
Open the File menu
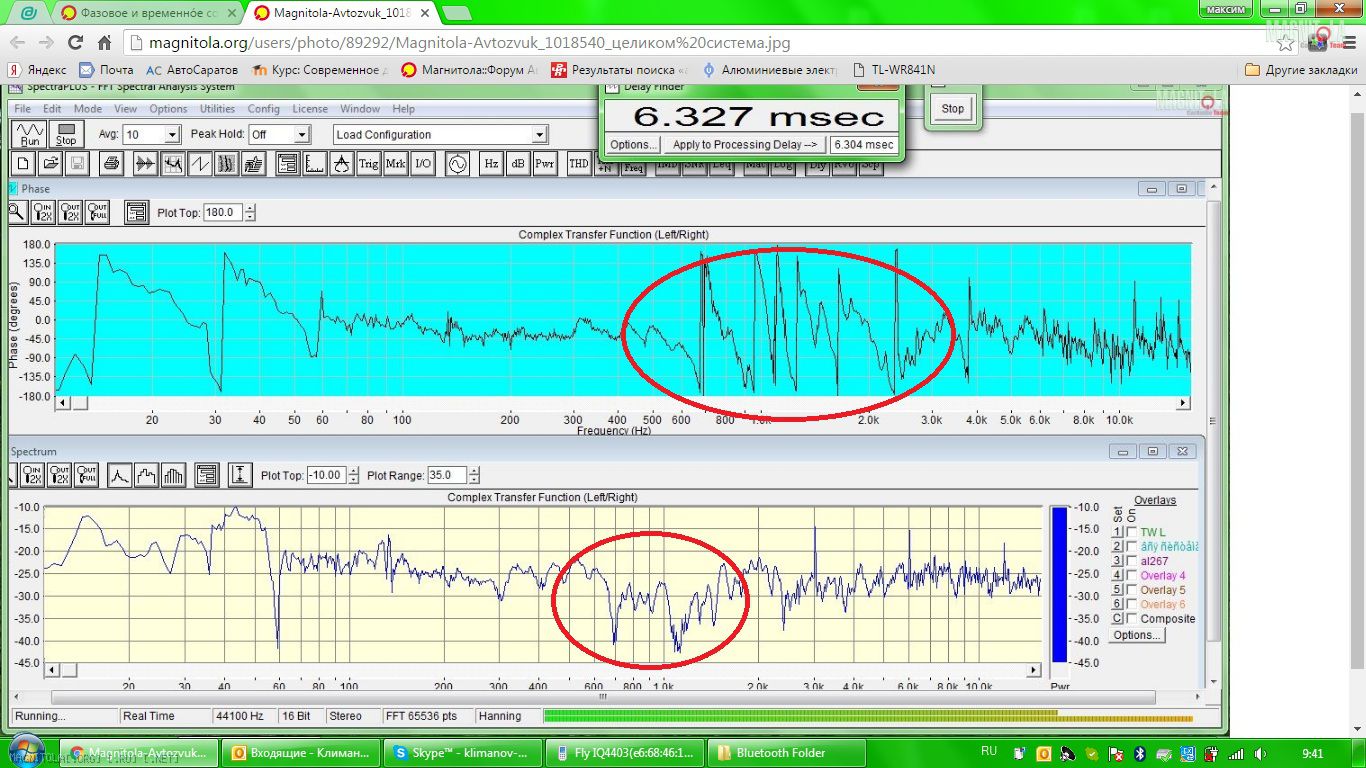point(22,109)
